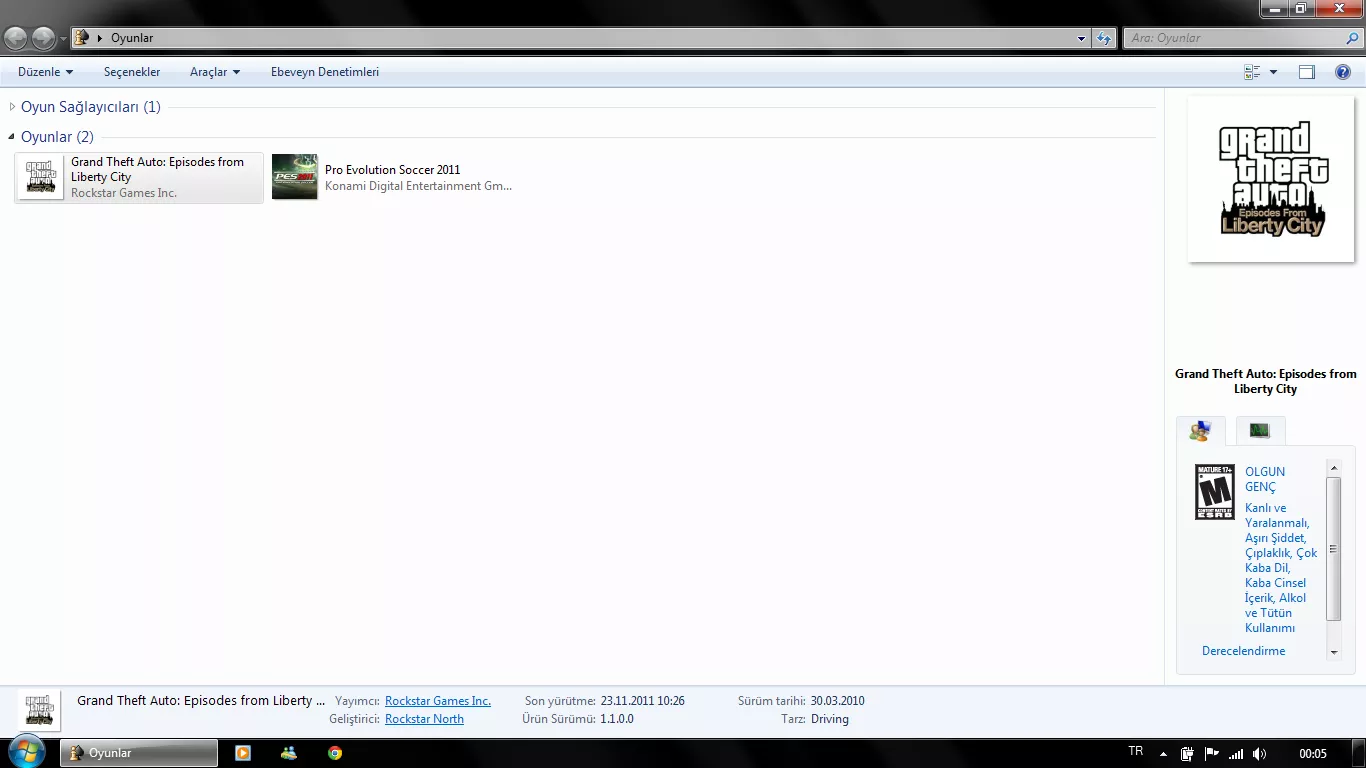Toggle the preview pane icon
1366x768 pixels.
(x=1307, y=72)
